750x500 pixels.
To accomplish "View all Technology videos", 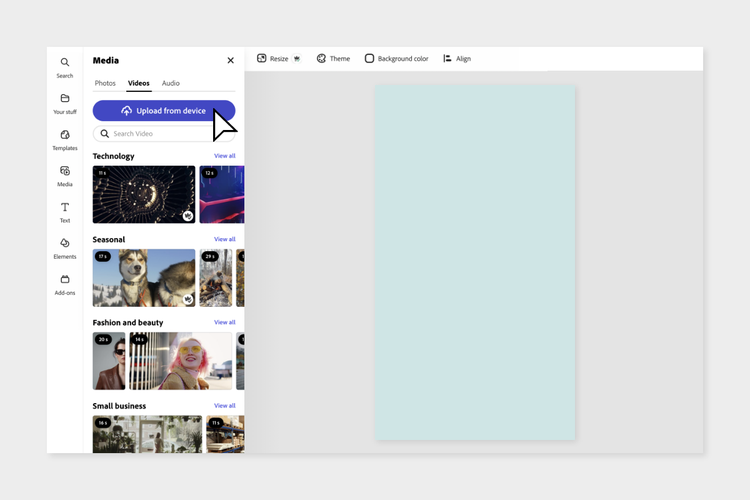I will 224,156.
